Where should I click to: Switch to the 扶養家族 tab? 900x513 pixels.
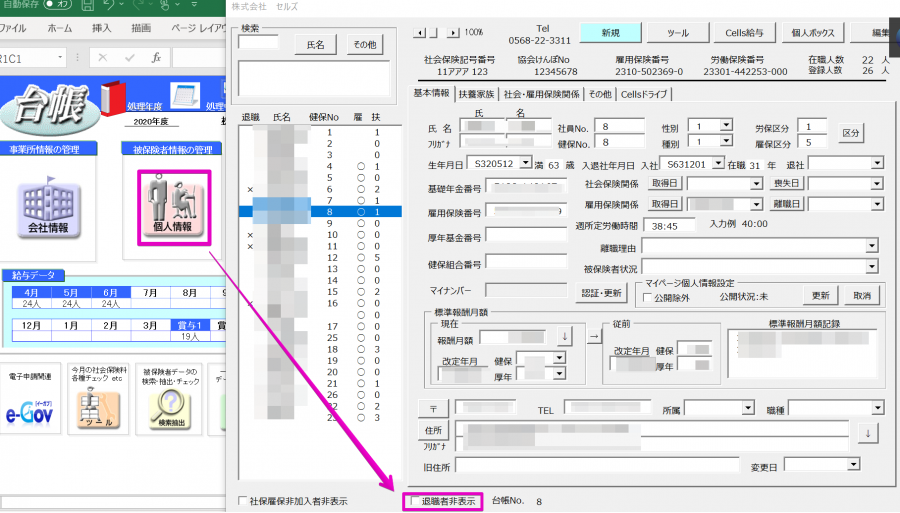click(x=476, y=94)
